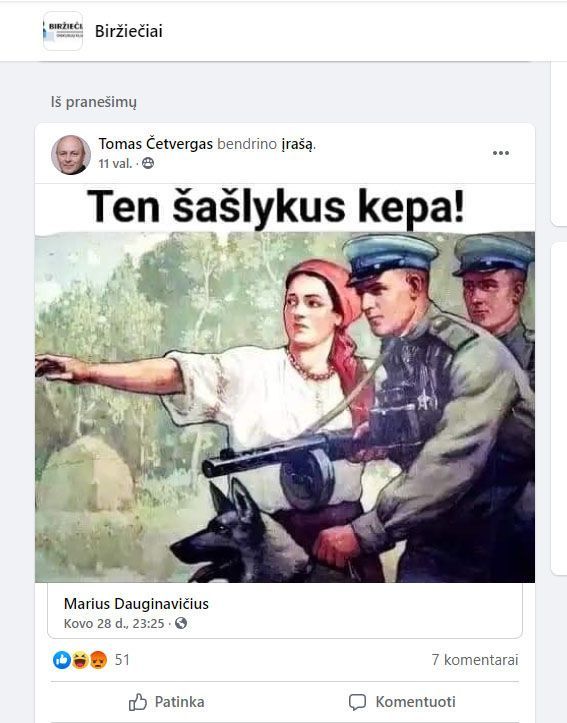
Task: Click the public globe audience icon
Action: pyautogui.click(x=181, y=623)
